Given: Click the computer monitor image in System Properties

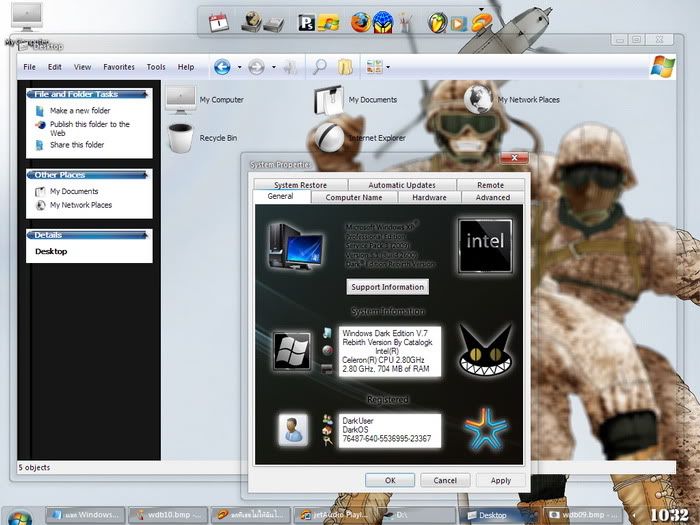Looking at the screenshot, I should coord(296,247).
